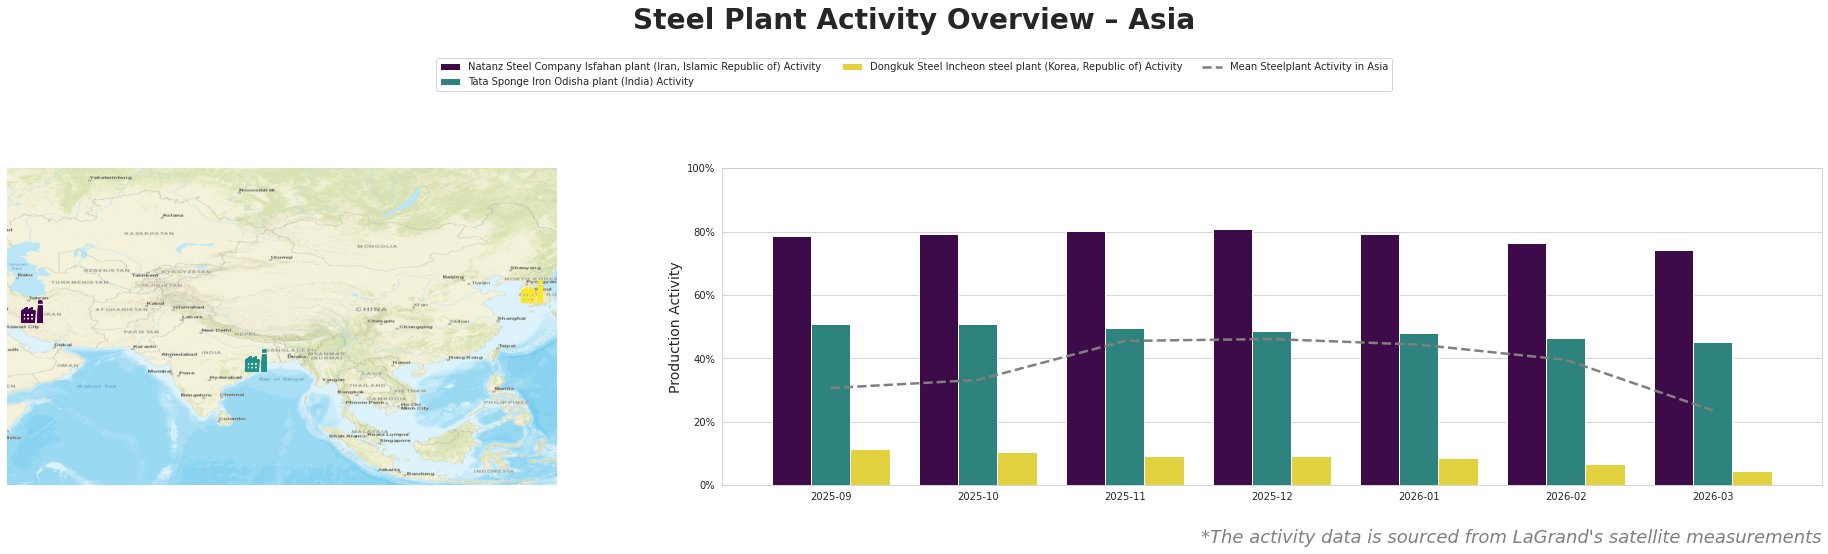The width and height of the screenshot is (1828, 554).
Task: Click the dashed Mean Steelplant Activity legend marker
Action: (x=1213, y=67)
